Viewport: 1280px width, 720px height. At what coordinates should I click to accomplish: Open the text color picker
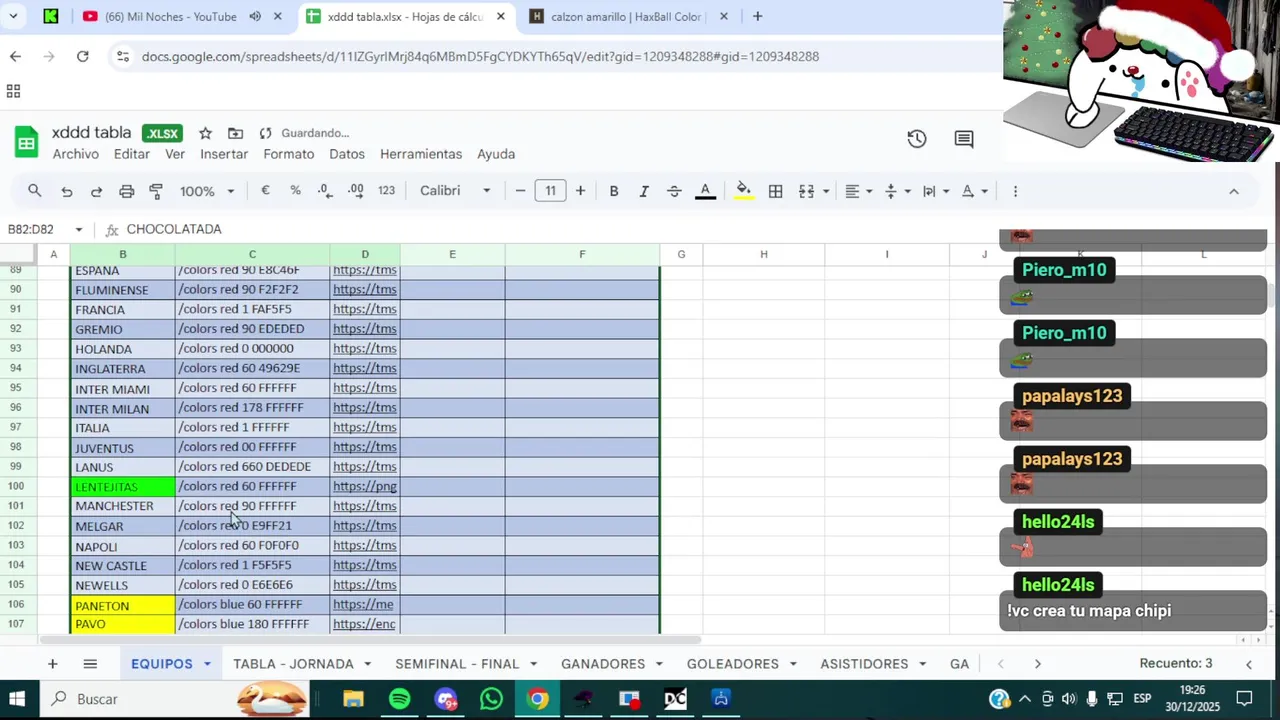tap(705, 191)
